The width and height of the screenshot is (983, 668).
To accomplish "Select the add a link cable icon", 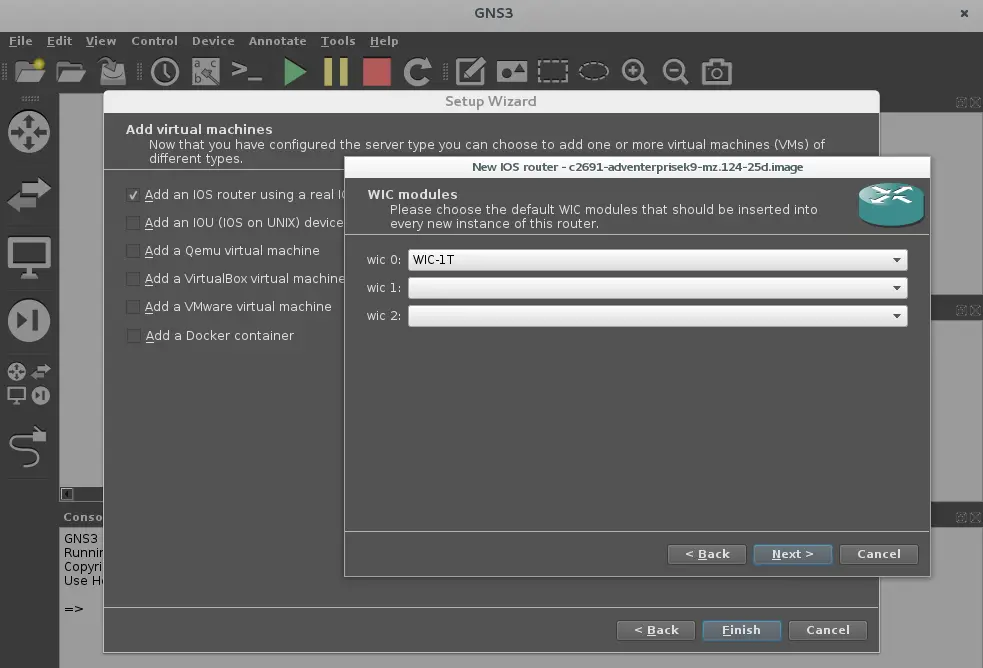I will [x=28, y=447].
